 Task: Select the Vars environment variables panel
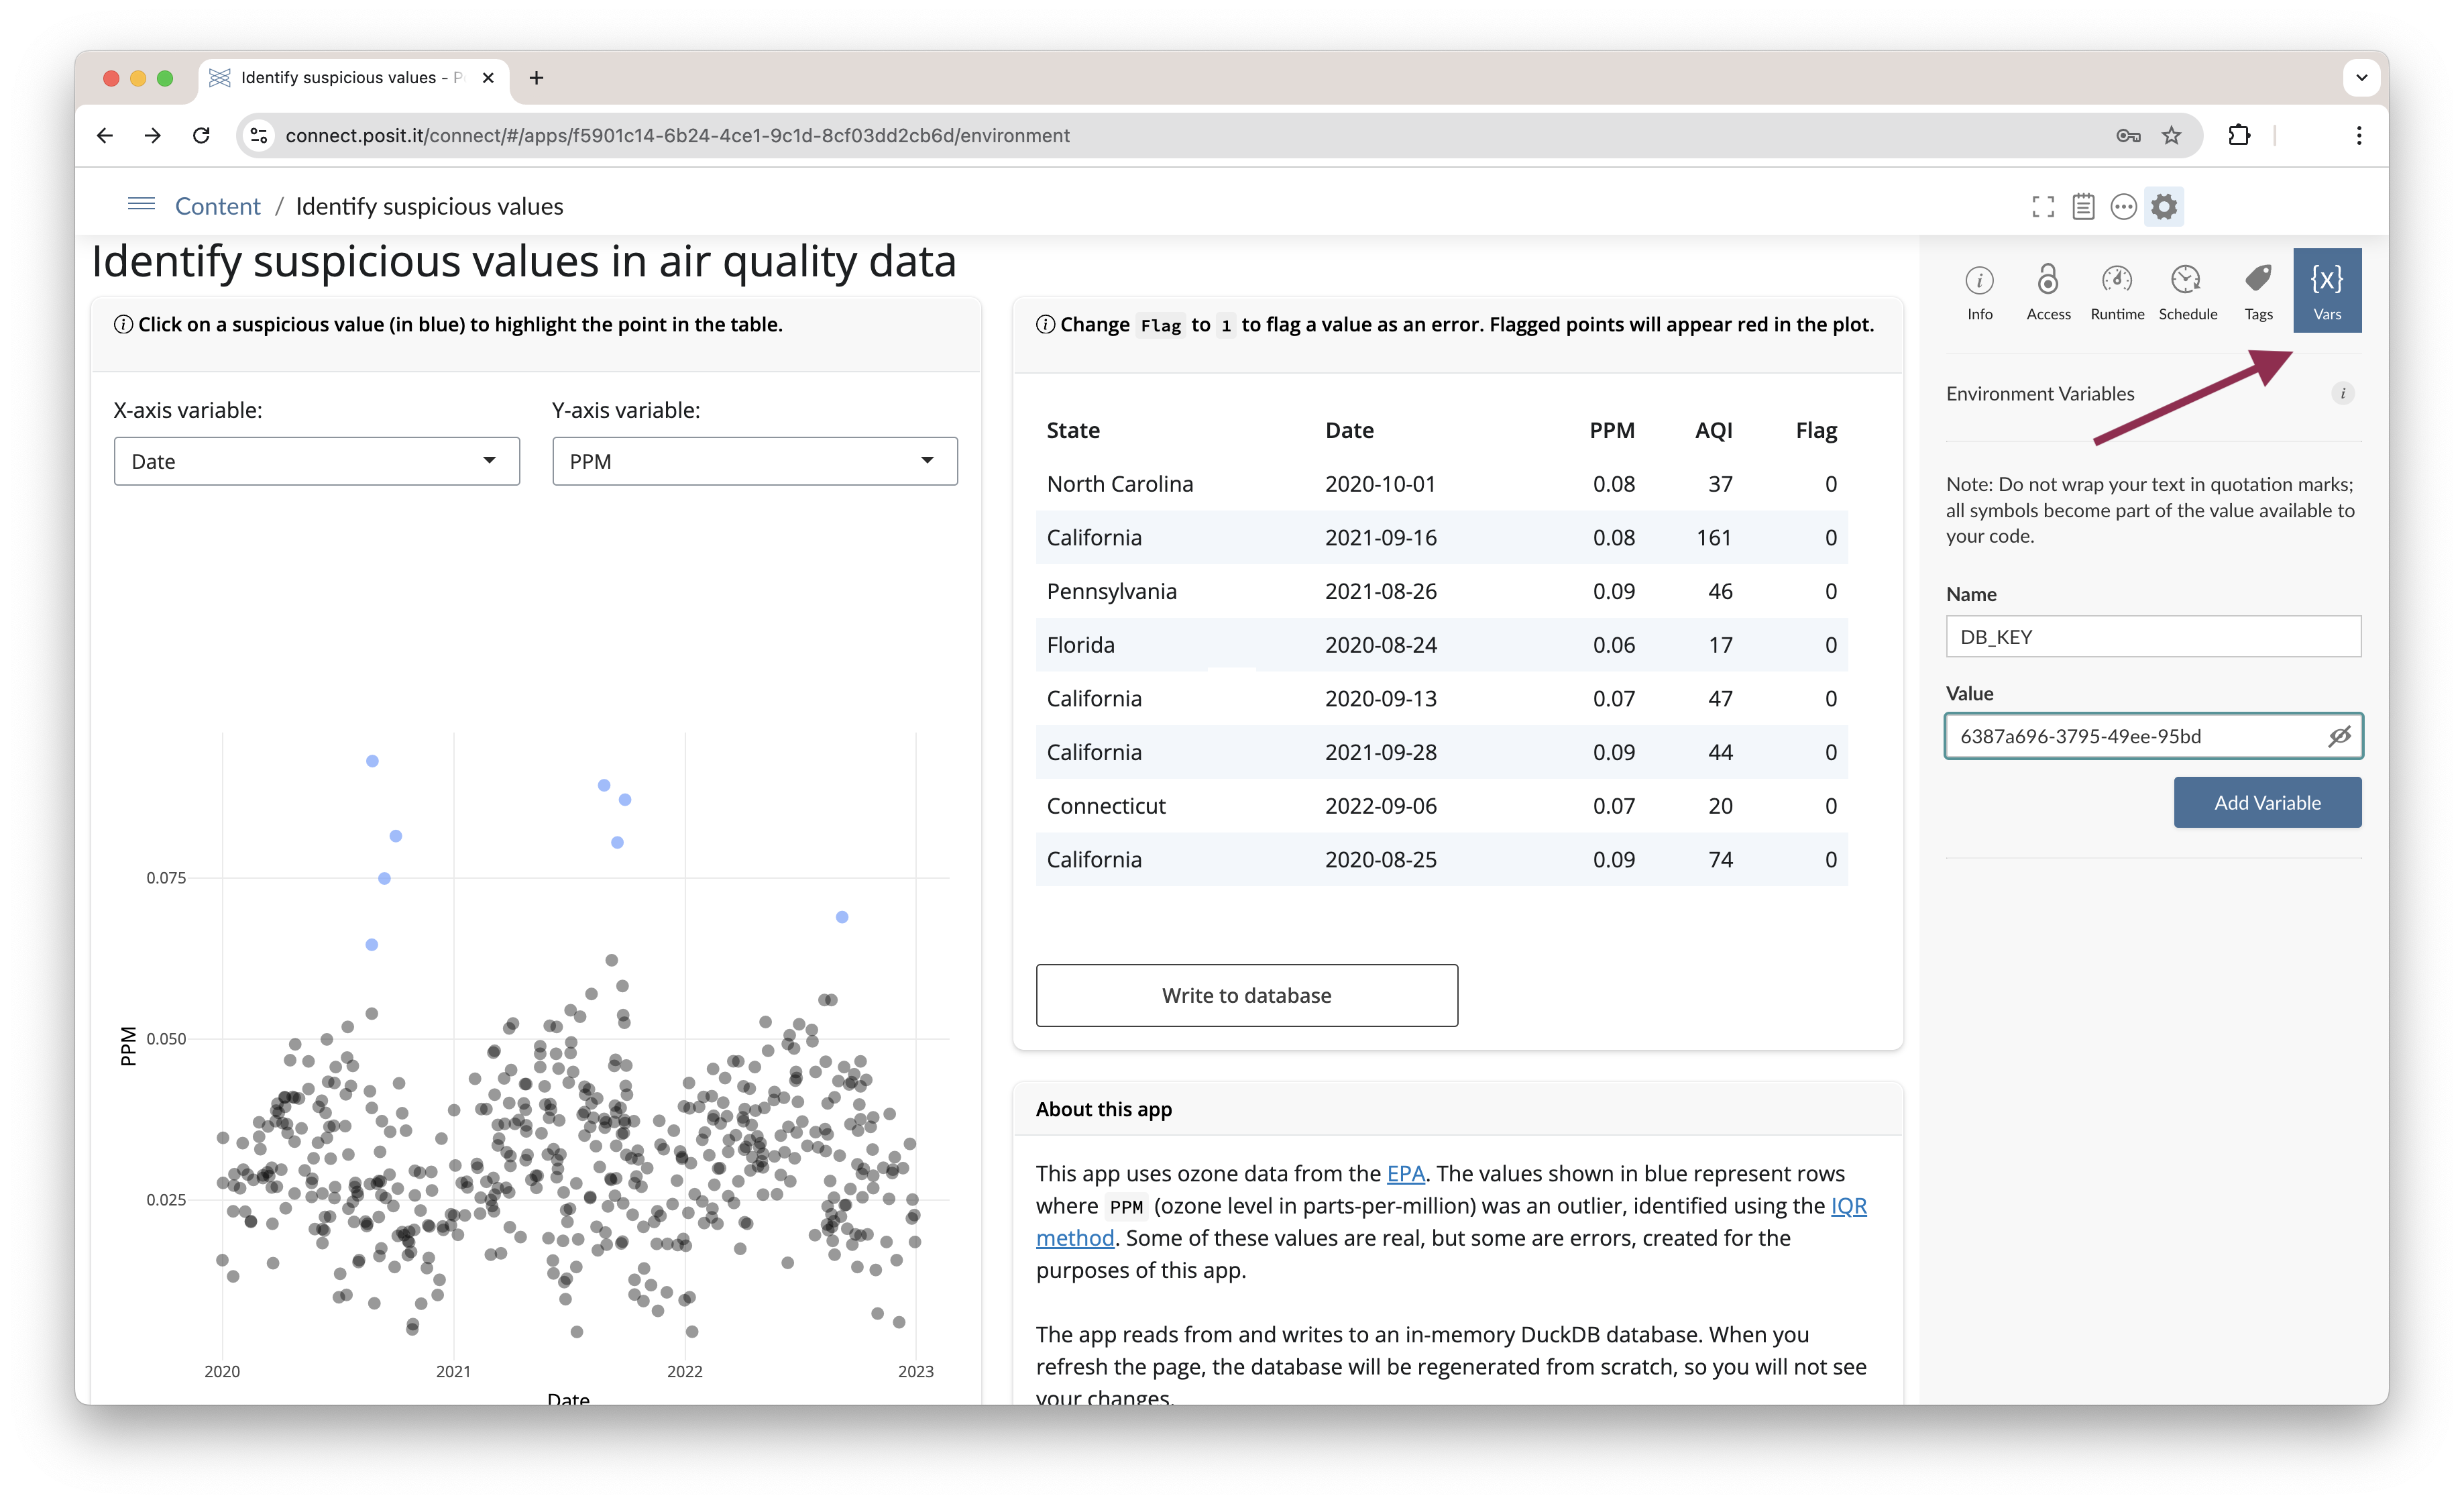coord(2327,290)
